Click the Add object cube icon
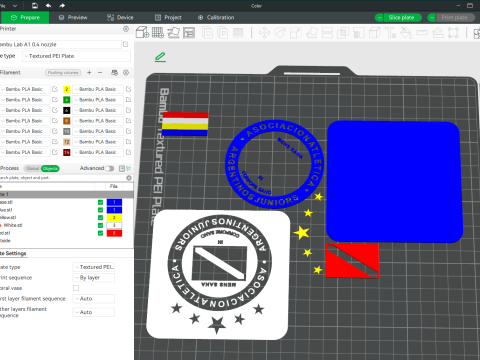Viewport: 480px width, 360px height. click(142, 33)
